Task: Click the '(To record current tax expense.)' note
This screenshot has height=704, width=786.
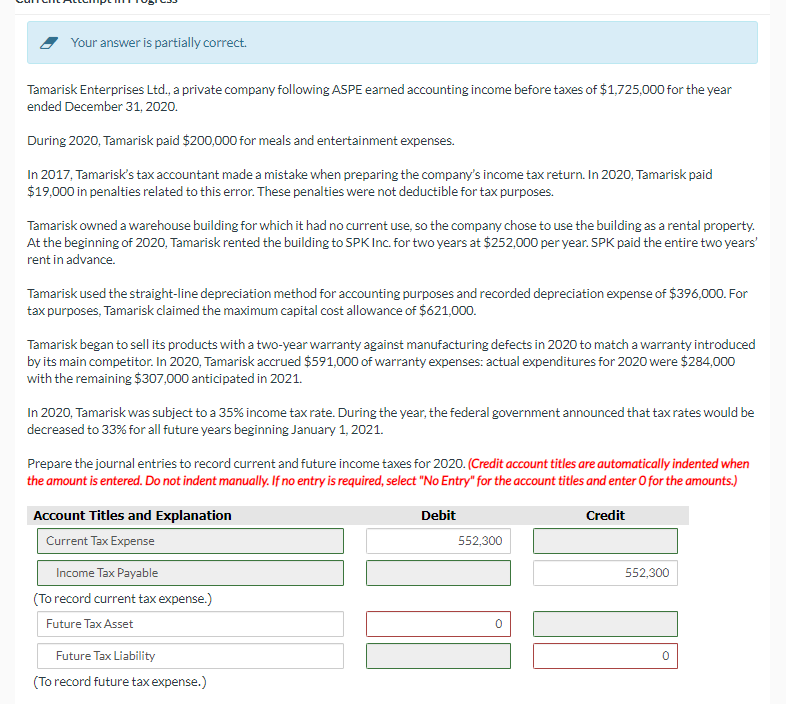Action: tap(123, 599)
